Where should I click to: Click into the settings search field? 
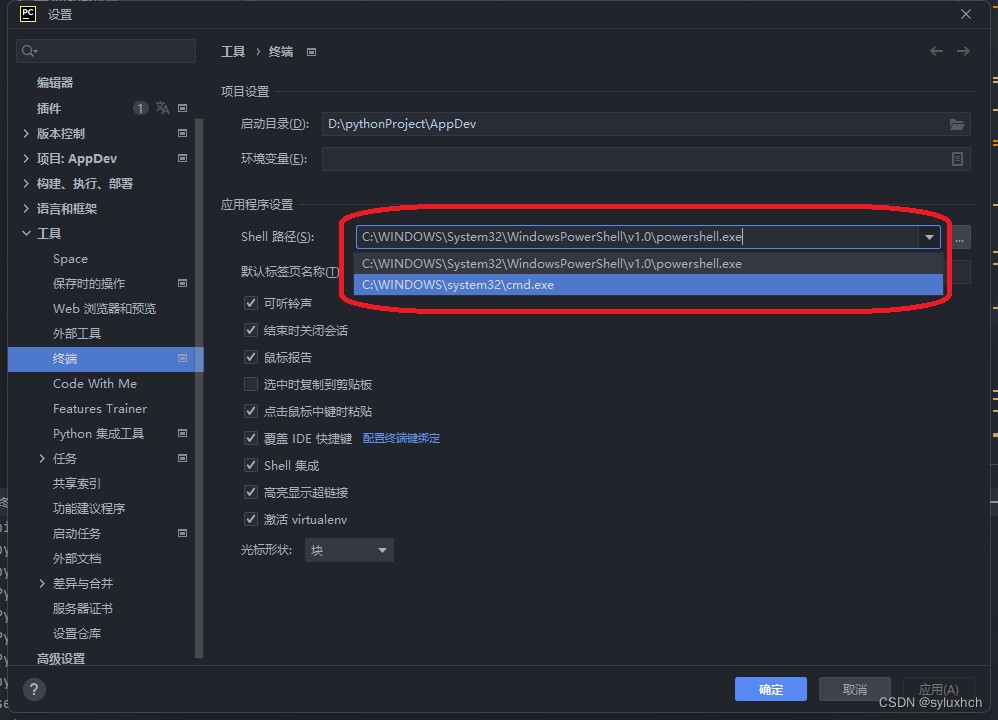106,51
